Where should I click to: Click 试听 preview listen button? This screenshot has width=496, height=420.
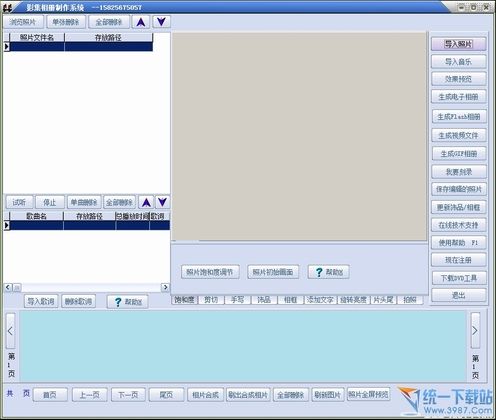click(19, 202)
